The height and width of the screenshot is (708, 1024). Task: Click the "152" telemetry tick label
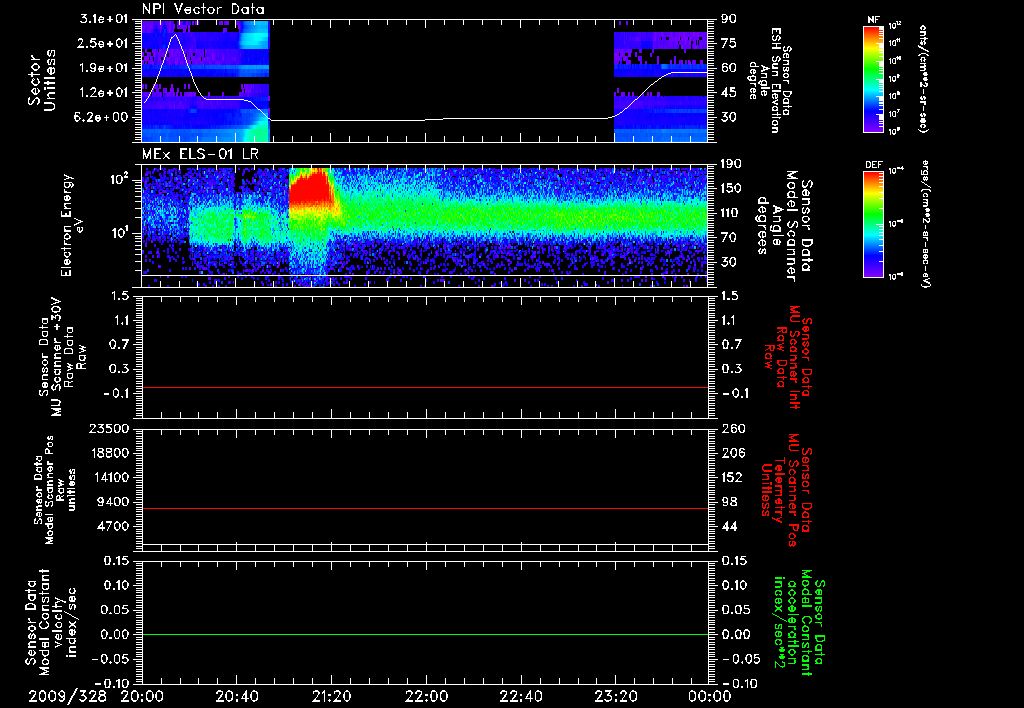click(731, 477)
